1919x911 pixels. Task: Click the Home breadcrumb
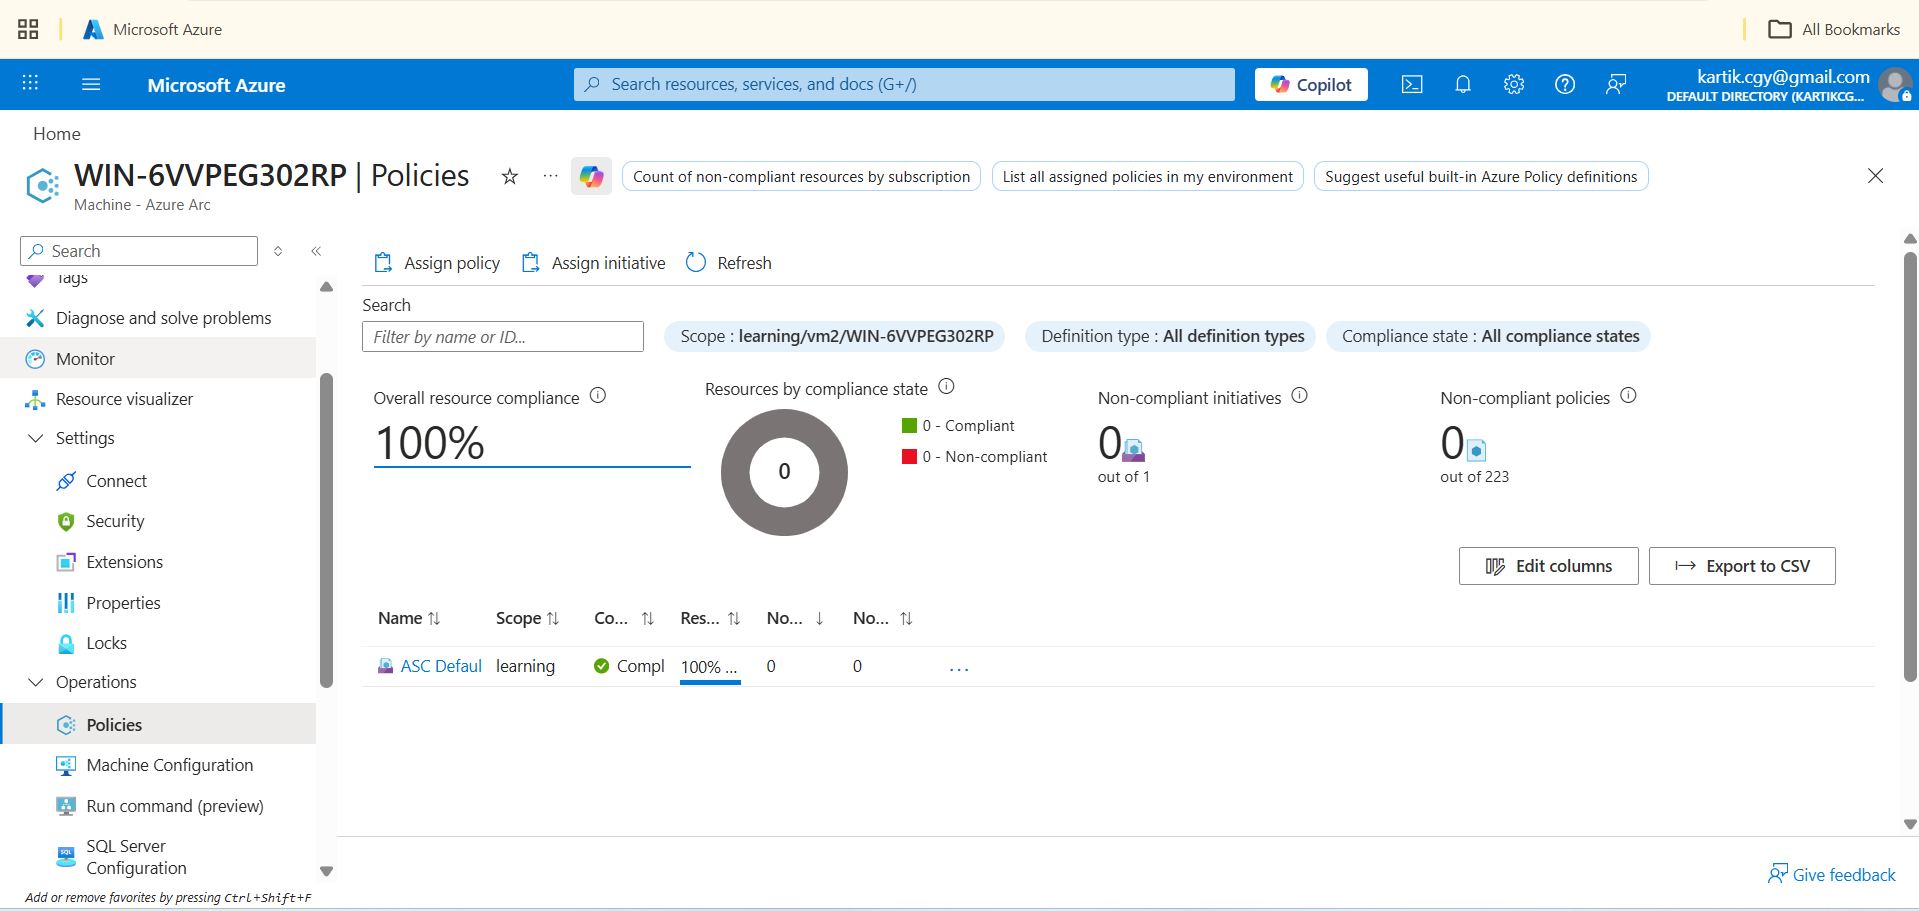coord(57,134)
